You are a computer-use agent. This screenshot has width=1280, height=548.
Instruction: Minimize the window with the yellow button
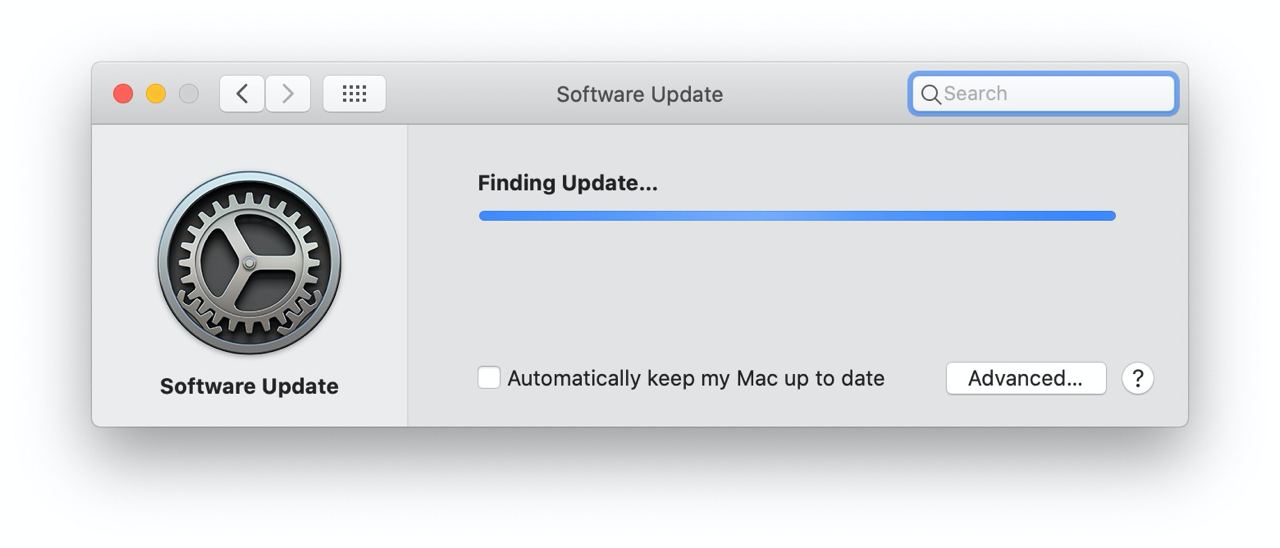(156, 94)
